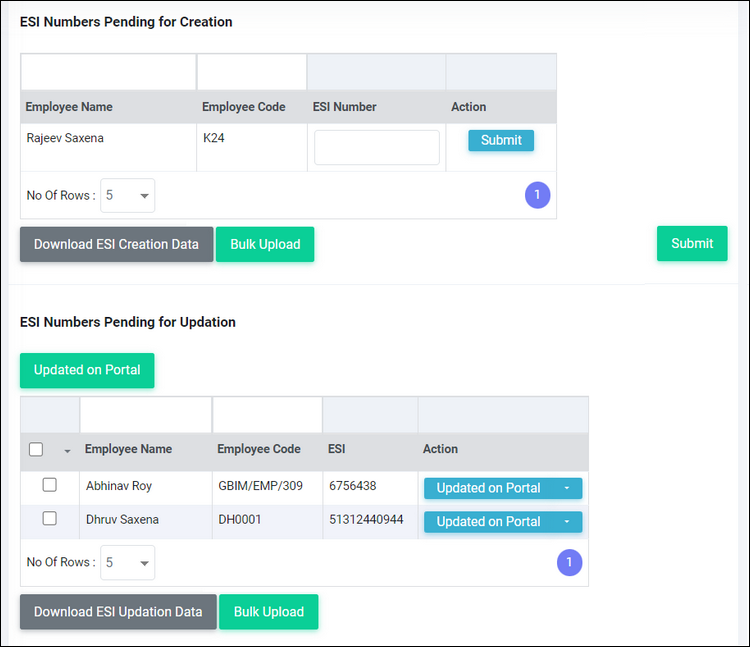Click blue Submit for Rajeev Saxena
750x647 pixels.
[501, 140]
